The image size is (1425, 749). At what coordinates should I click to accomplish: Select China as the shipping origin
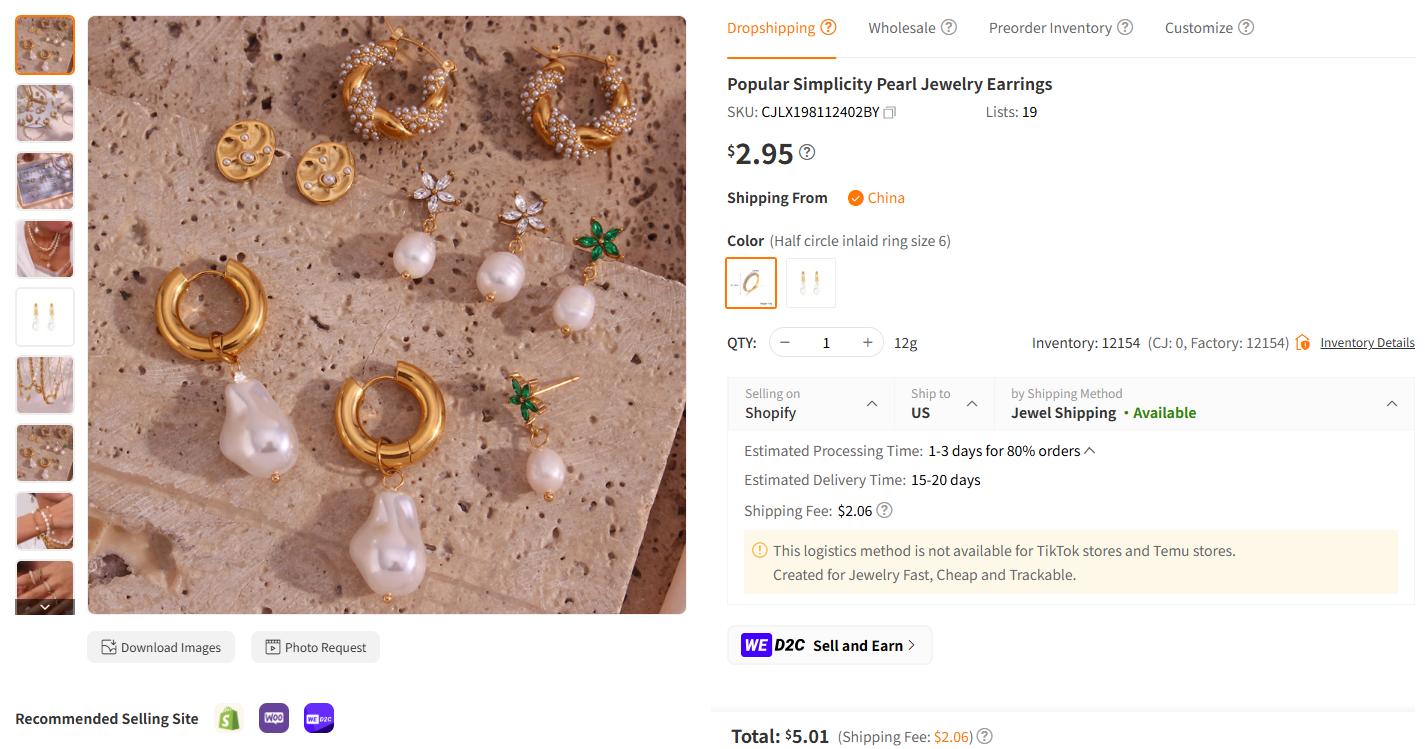(876, 197)
